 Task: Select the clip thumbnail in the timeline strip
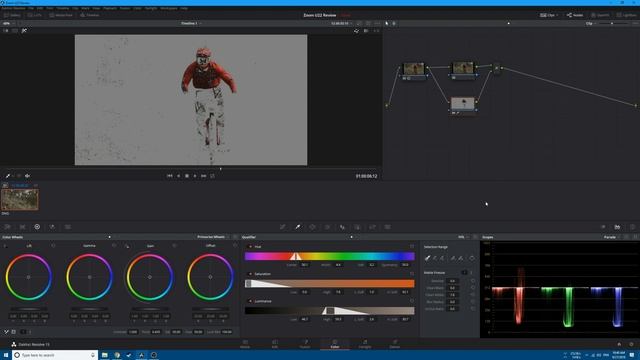(20, 200)
